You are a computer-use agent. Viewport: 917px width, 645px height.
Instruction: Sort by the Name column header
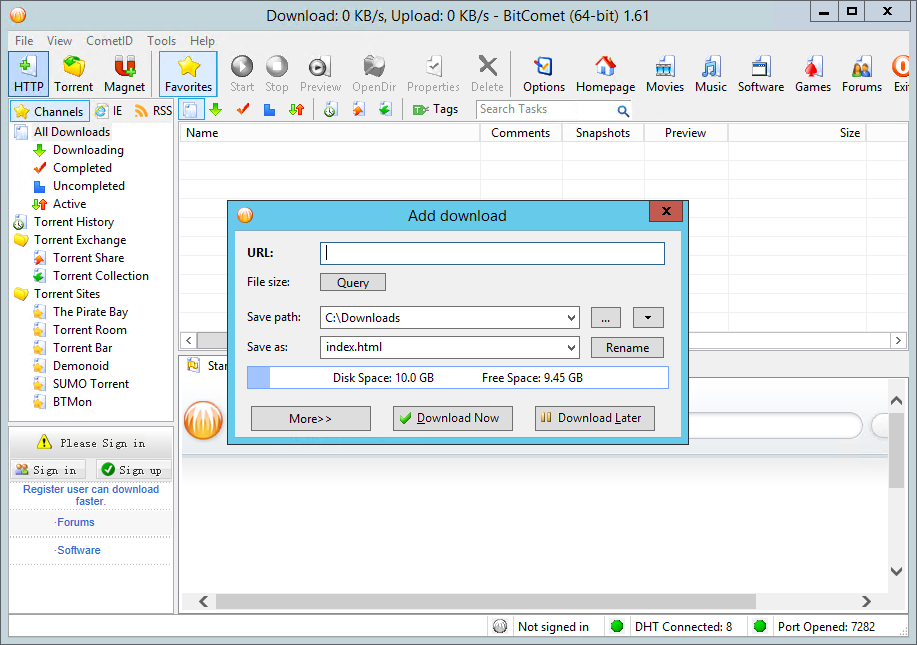329,133
